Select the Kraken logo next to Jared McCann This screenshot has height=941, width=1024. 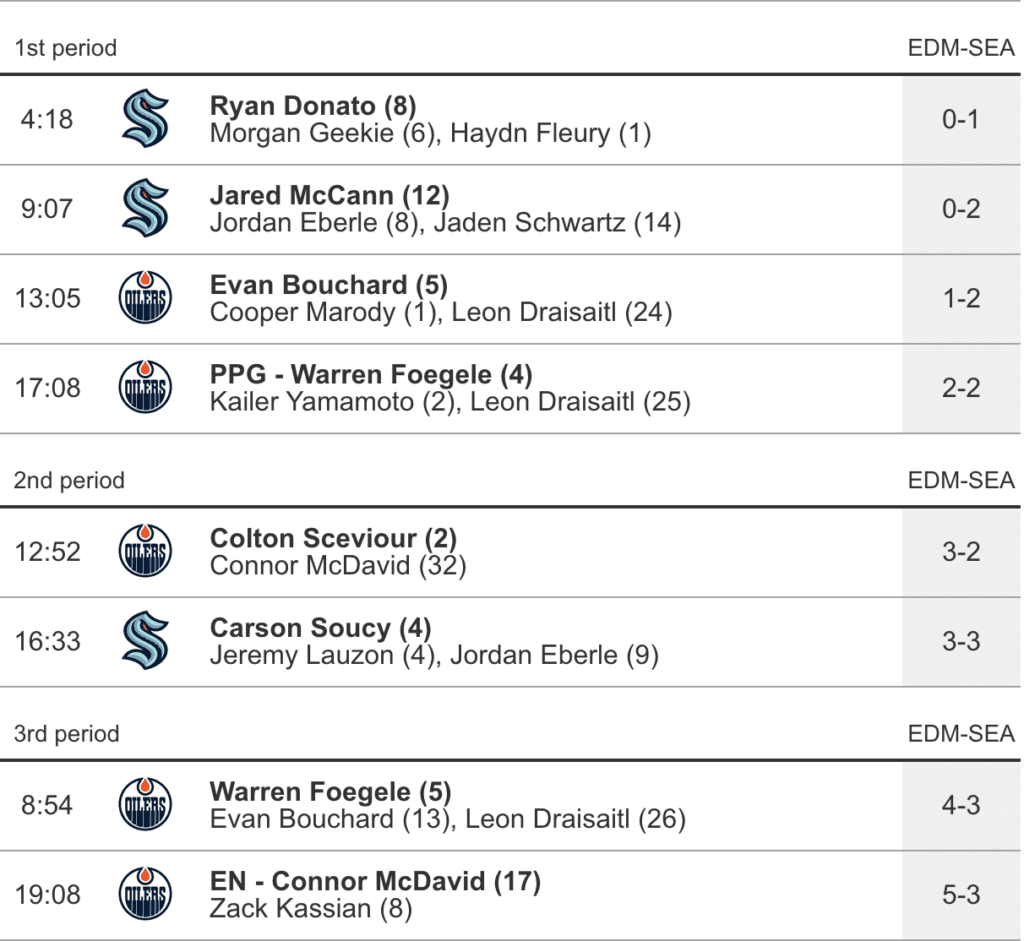pyautogui.click(x=145, y=209)
